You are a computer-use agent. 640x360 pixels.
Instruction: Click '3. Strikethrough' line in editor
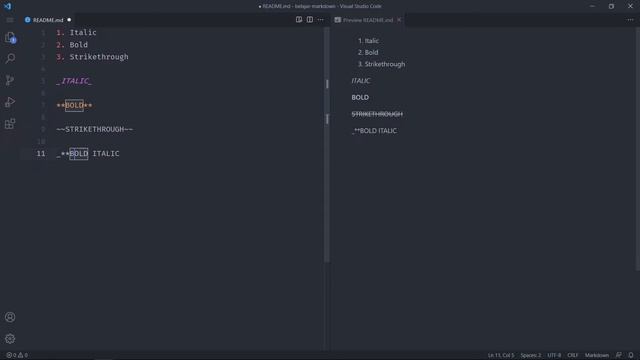point(92,57)
